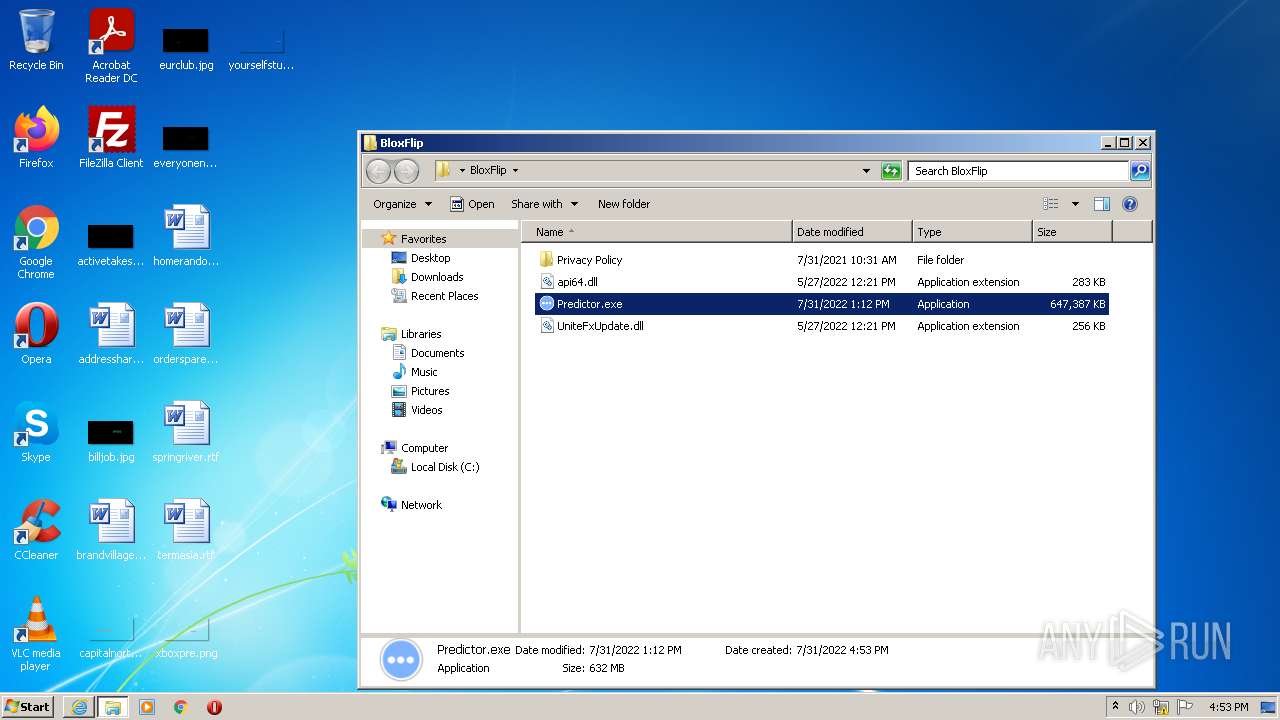This screenshot has height=720, width=1280.
Task: Open FileZilla Client shortcut
Action: pyautogui.click(x=111, y=137)
